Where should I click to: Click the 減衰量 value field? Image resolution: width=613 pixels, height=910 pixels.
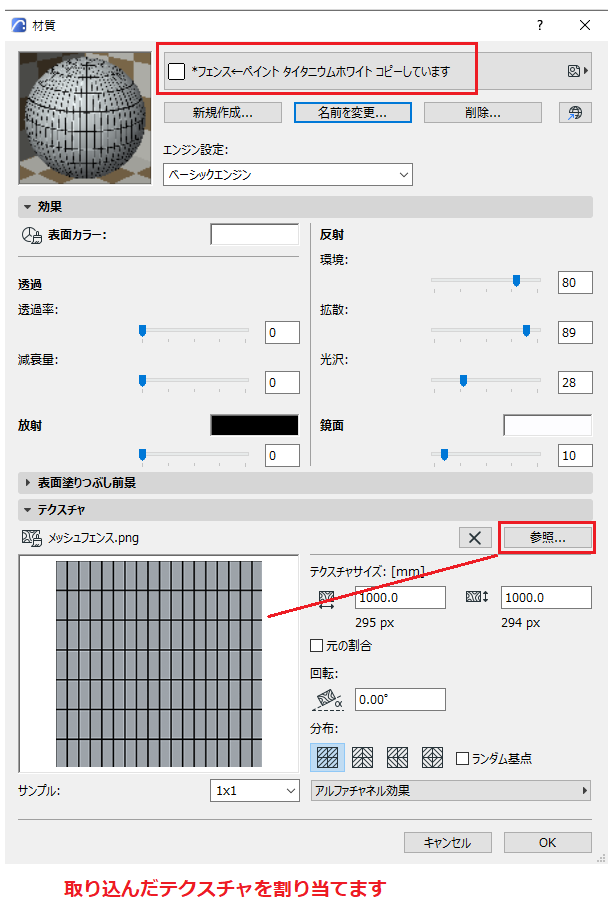[282, 382]
